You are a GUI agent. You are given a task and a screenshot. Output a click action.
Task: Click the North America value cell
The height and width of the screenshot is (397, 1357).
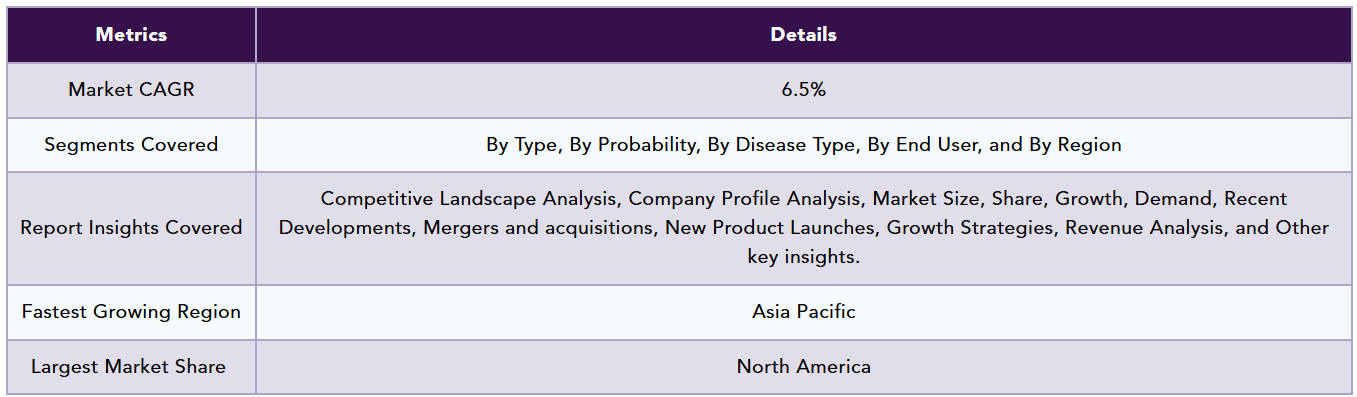pos(804,367)
